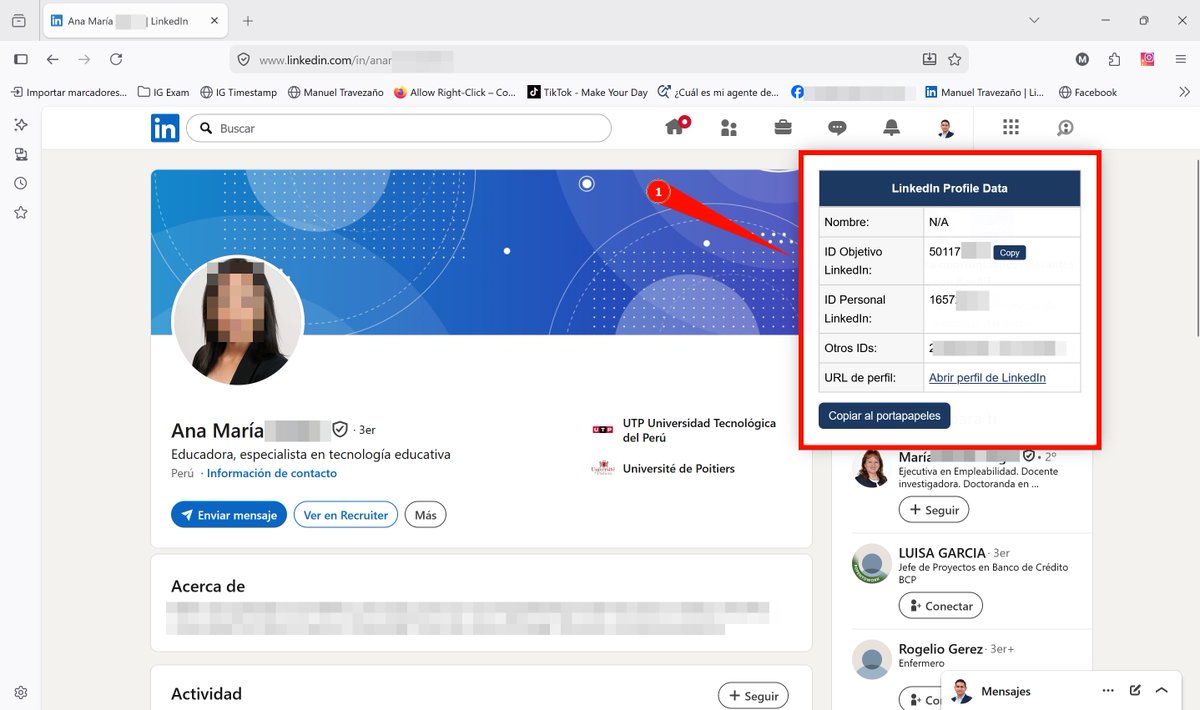Compose new message pencil icon

pyautogui.click(x=1135, y=690)
